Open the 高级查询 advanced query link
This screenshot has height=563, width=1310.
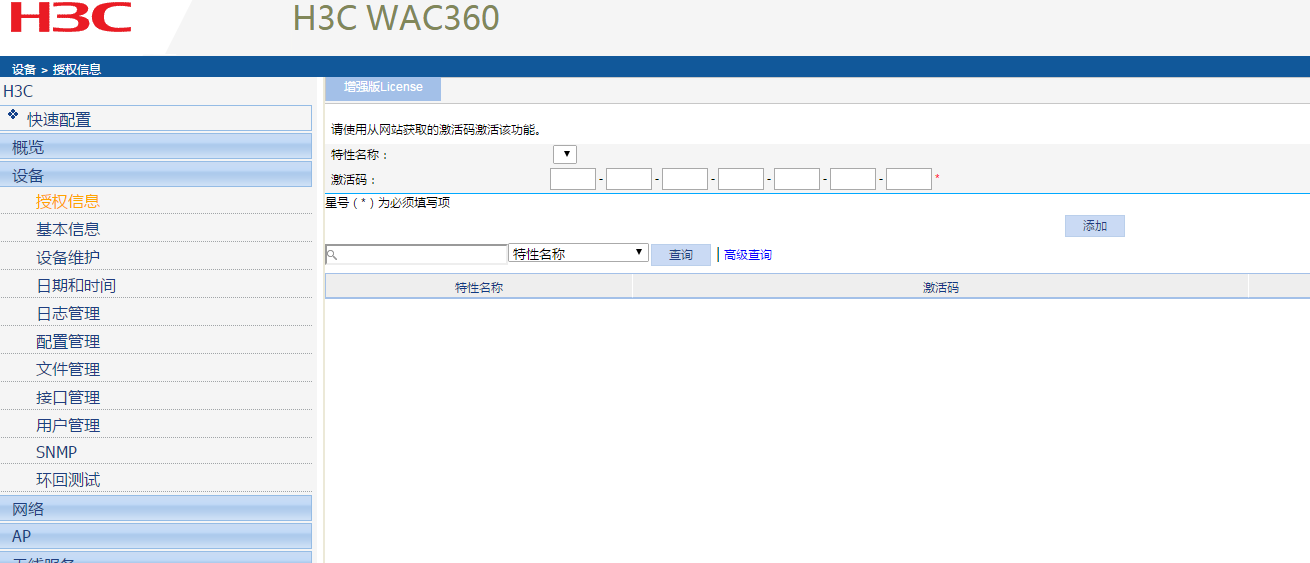[747, 255]
